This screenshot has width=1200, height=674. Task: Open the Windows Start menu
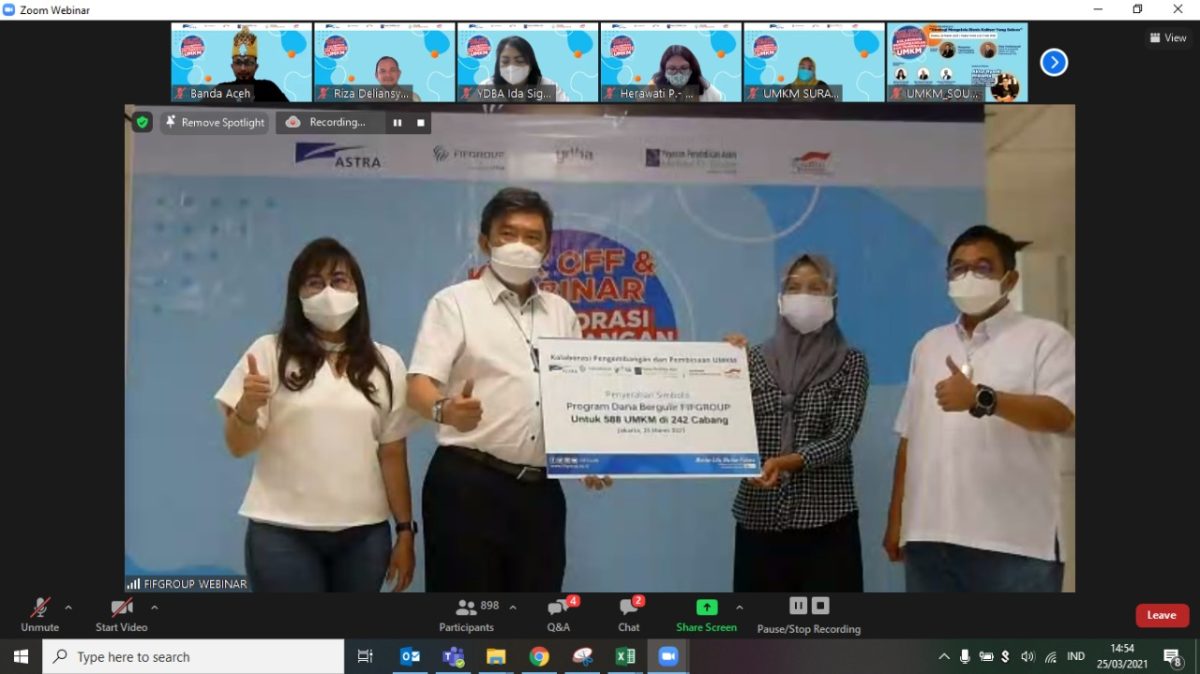[x=20, y=657]
